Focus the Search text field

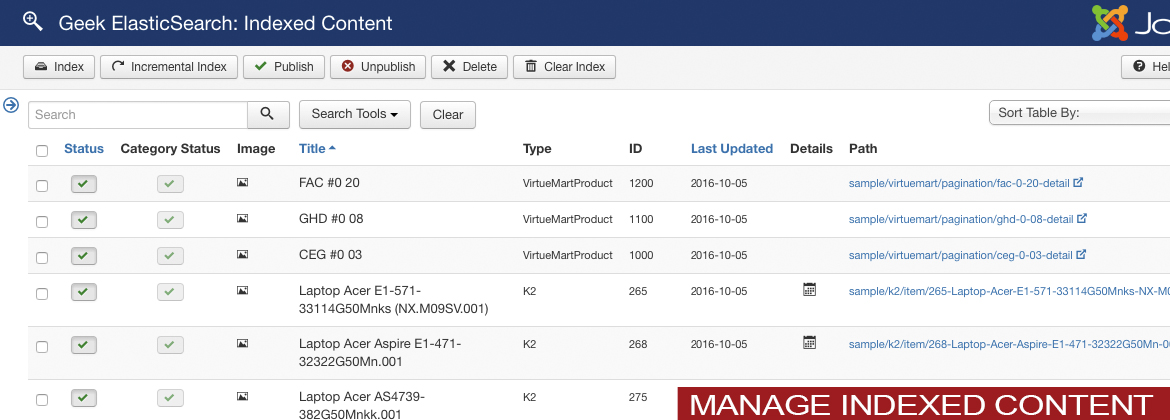click(x=138, y=114)
